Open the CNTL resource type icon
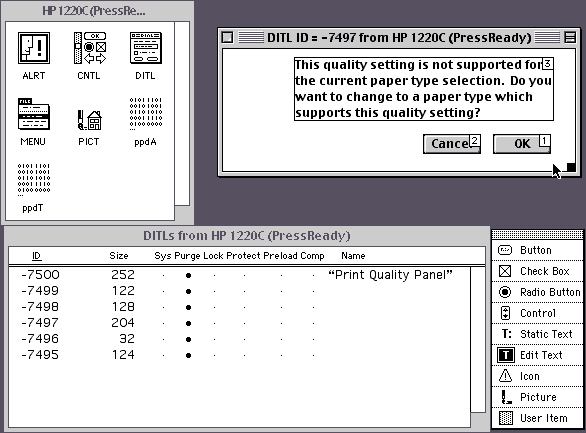Image resolution: width=586 pixels, height=433 pixels. 90,48
